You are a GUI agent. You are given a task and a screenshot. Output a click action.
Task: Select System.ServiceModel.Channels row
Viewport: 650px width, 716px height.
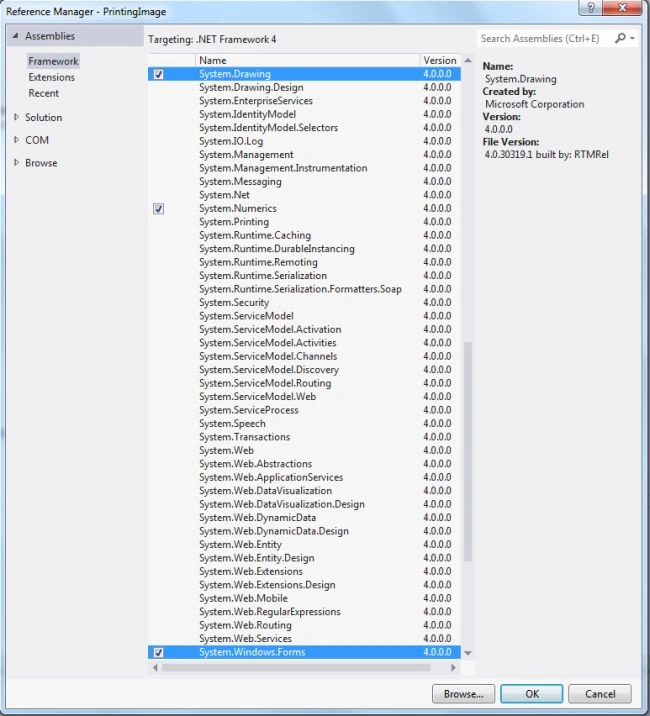click(304, 356)
